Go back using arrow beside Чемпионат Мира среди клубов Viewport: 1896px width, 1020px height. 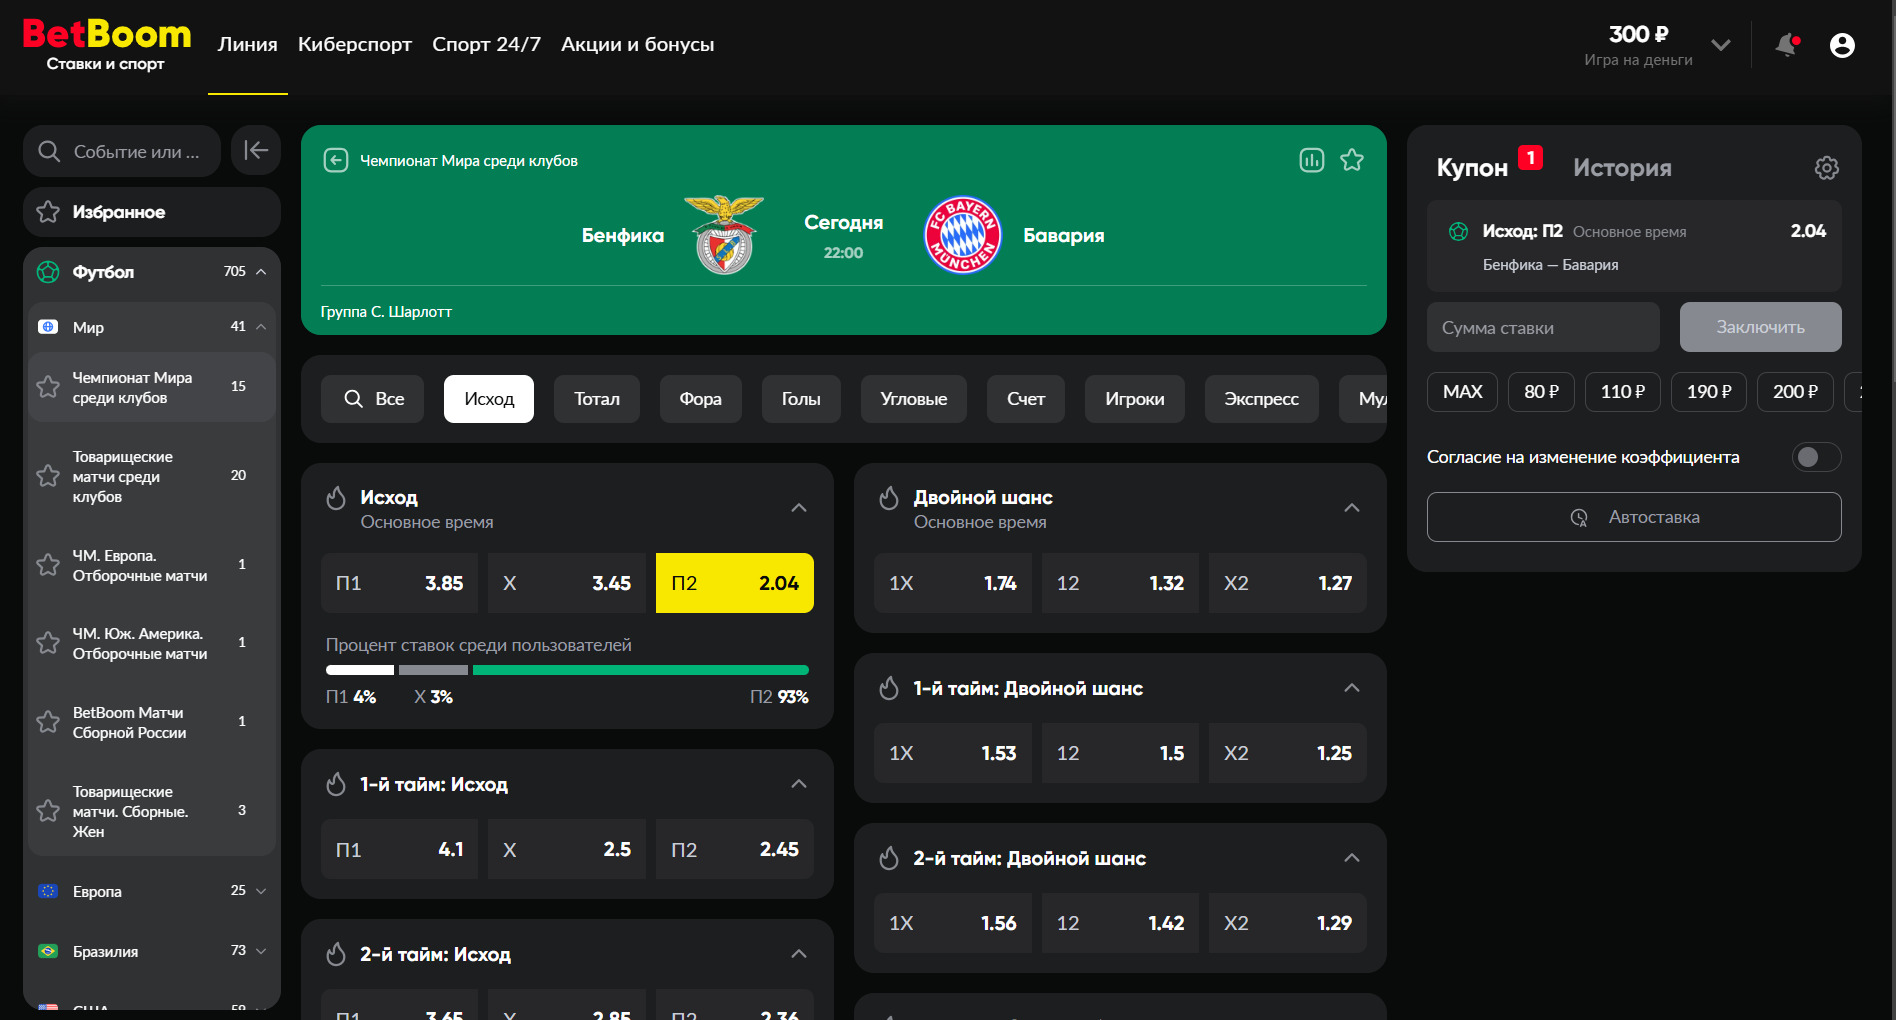pos(336,160)
